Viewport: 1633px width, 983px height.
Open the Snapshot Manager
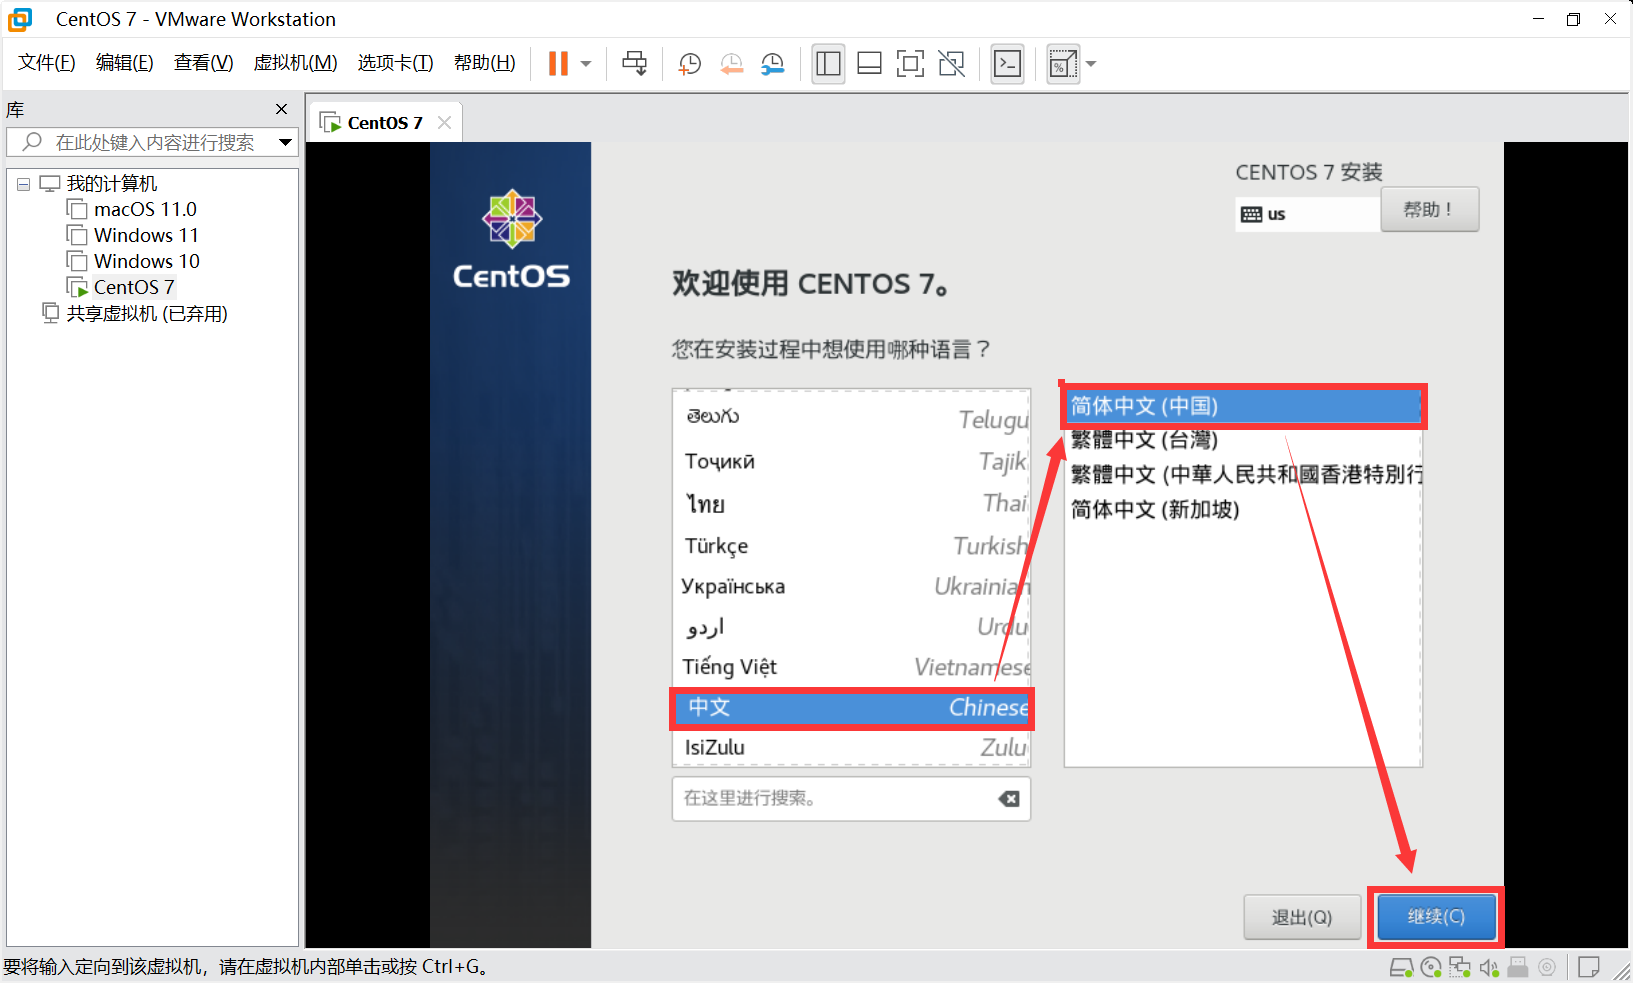pyautogui.click(x=772, y=63)
